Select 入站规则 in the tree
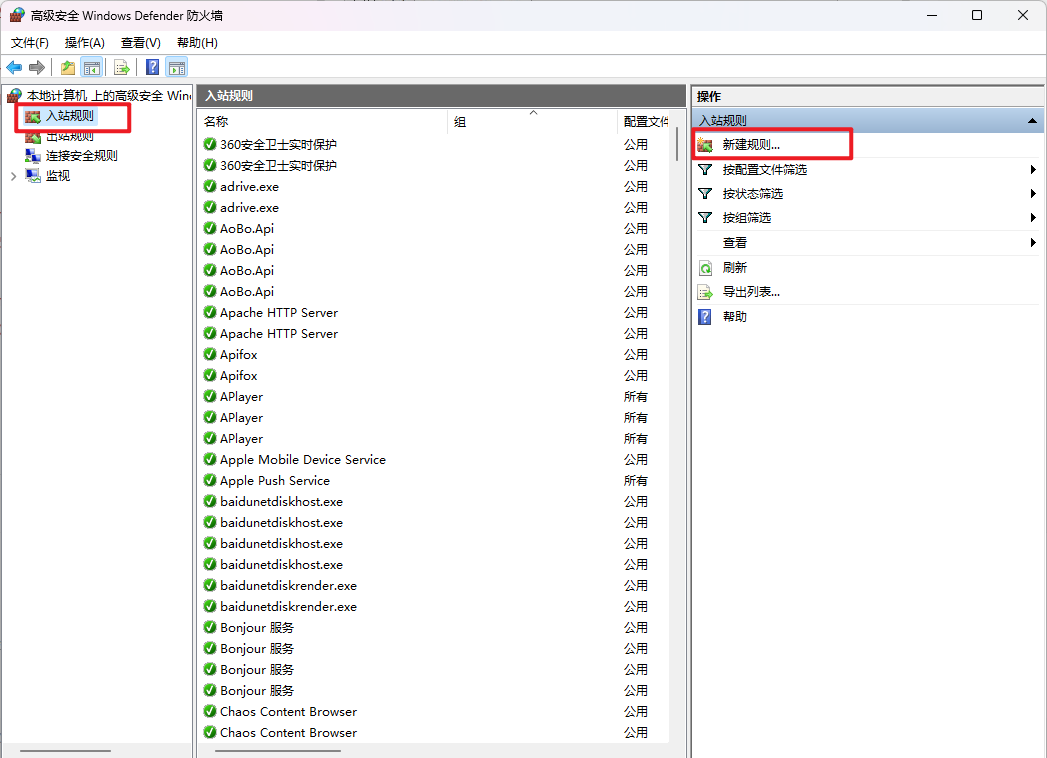This screenshot has width=1047, height=758. click(x=69, y=116)
